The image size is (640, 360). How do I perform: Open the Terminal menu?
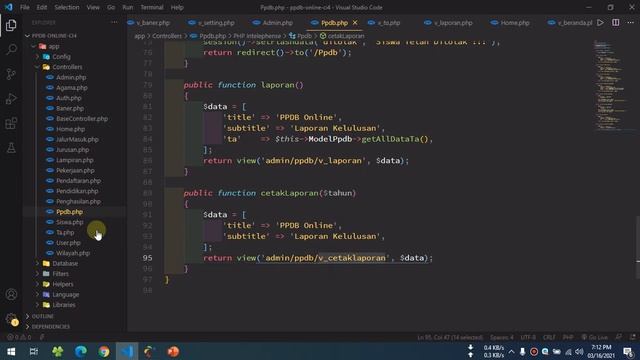[x=151, y=7]
